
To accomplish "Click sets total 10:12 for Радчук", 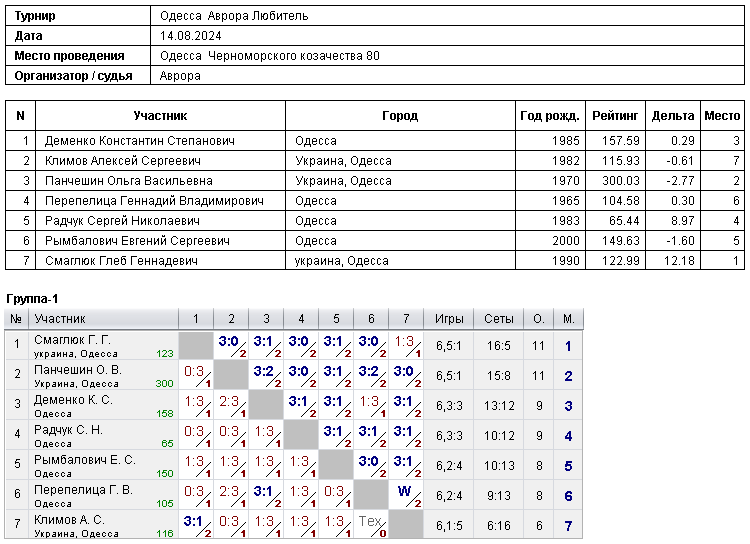I will [498, 436].
